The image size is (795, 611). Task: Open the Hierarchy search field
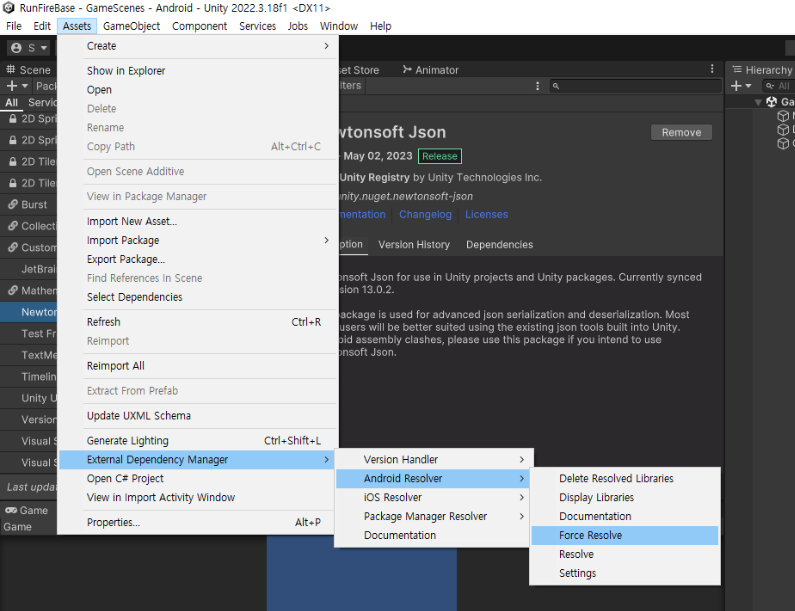778,86
